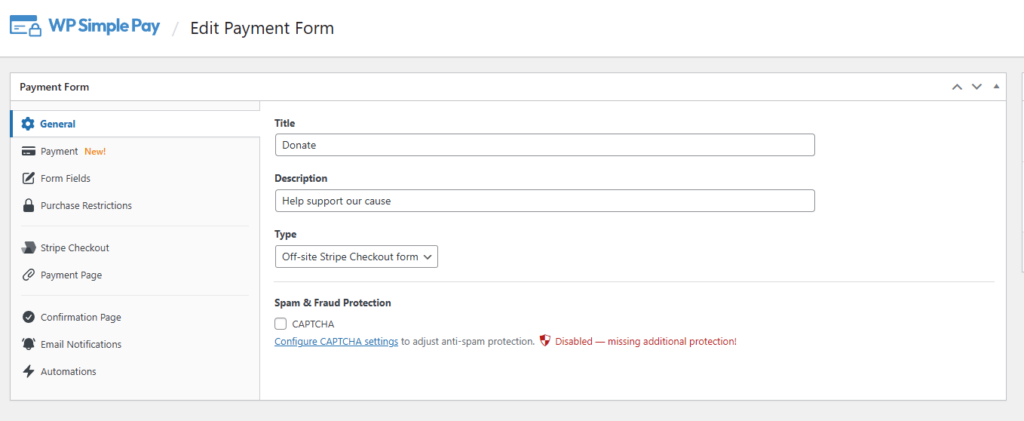Click the Automations lightning bolt icon
1024x421 pixels.
coord(28,371)
